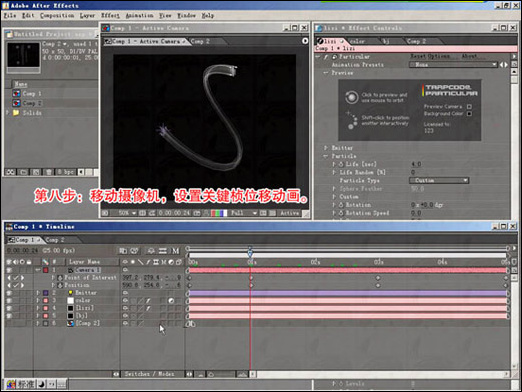The height and width of the screenshot is (392, 522).
Task: Click Reset link in Particular effect
Action: click(x=418, y=56)
